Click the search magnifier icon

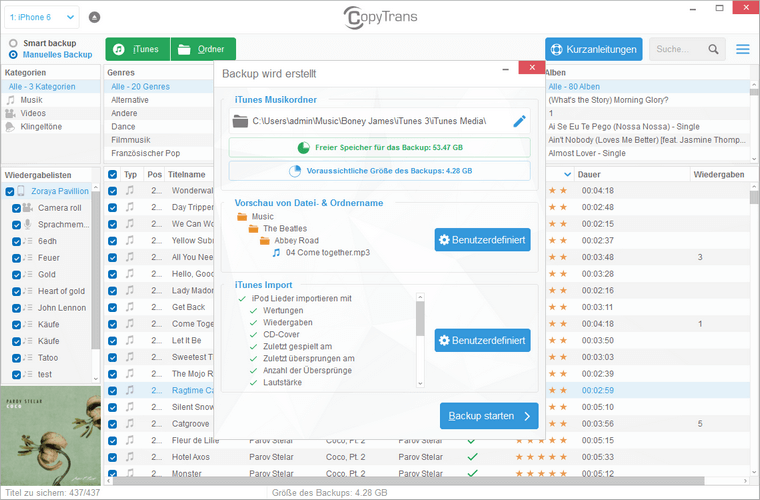click(x=713, y=49)
